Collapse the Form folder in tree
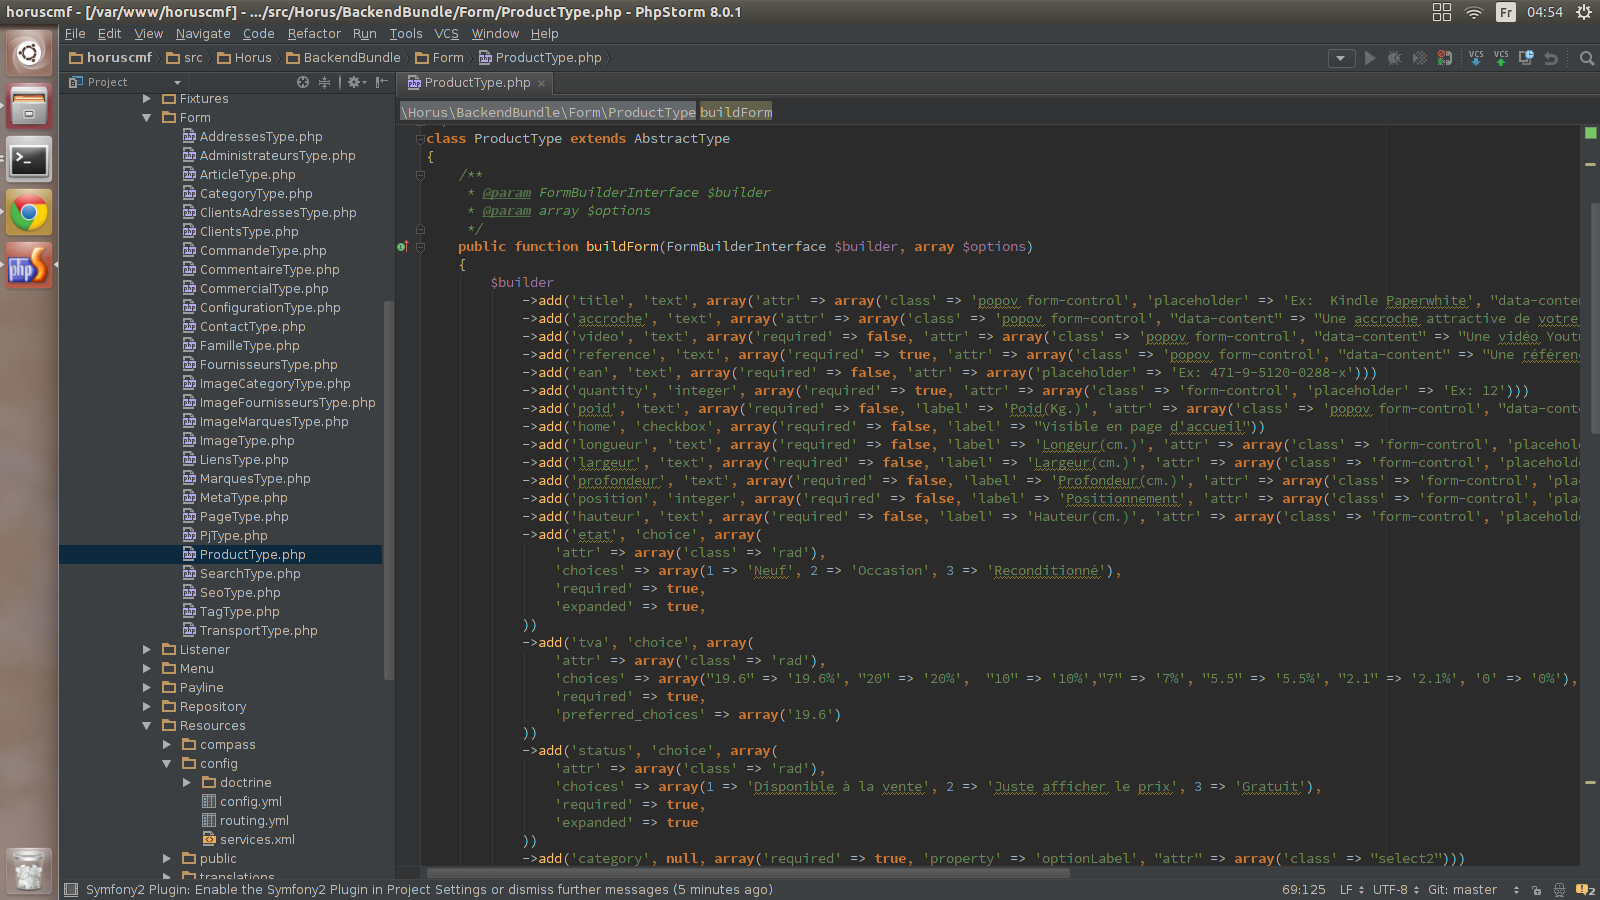Screen dimensions: 1600x900 (x=147, y=118)
